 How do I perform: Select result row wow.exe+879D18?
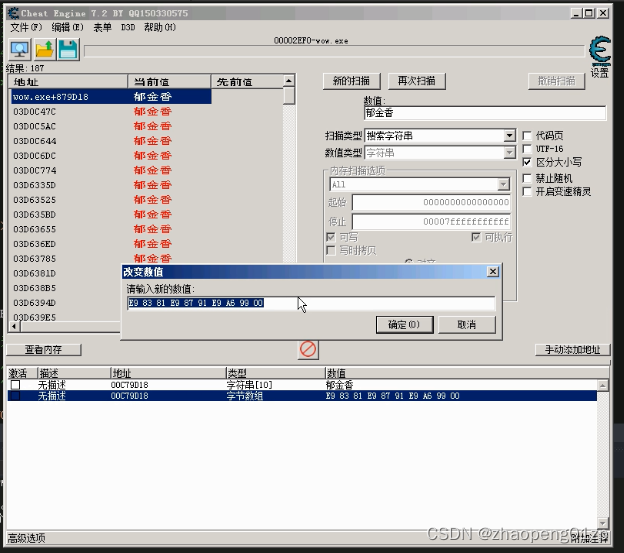point(111,97)
